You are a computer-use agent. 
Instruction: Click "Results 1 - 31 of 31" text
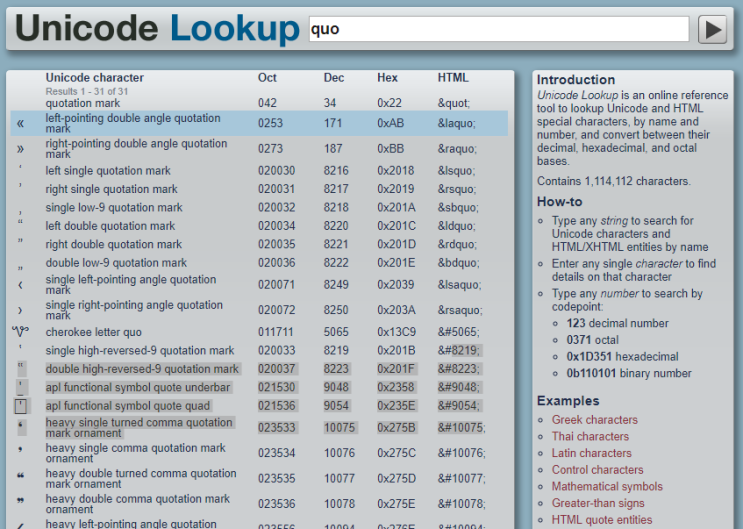tap(87, 91)
